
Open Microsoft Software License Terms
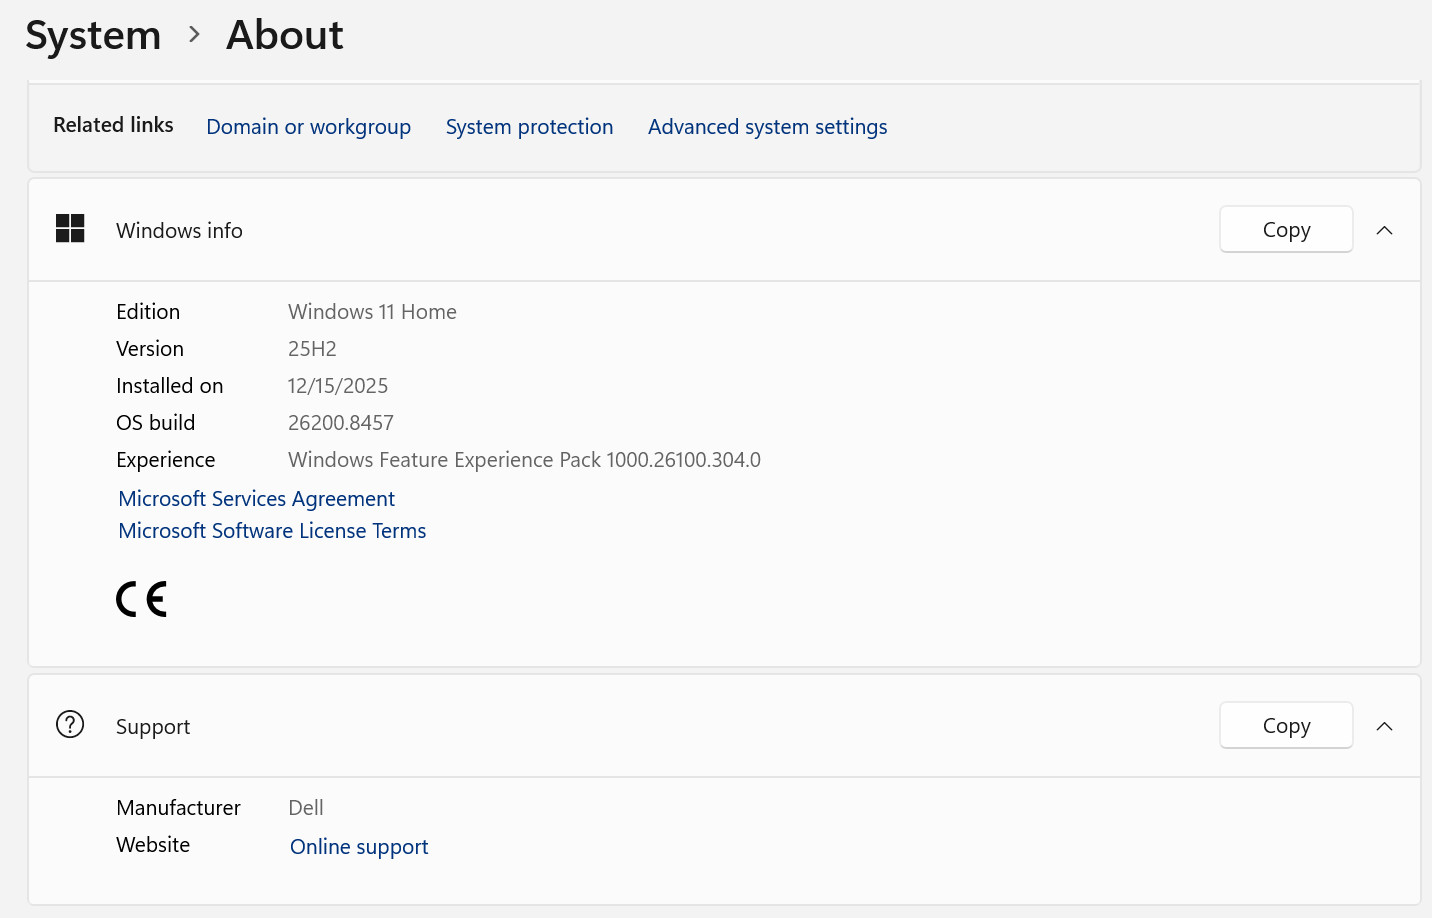272,530
